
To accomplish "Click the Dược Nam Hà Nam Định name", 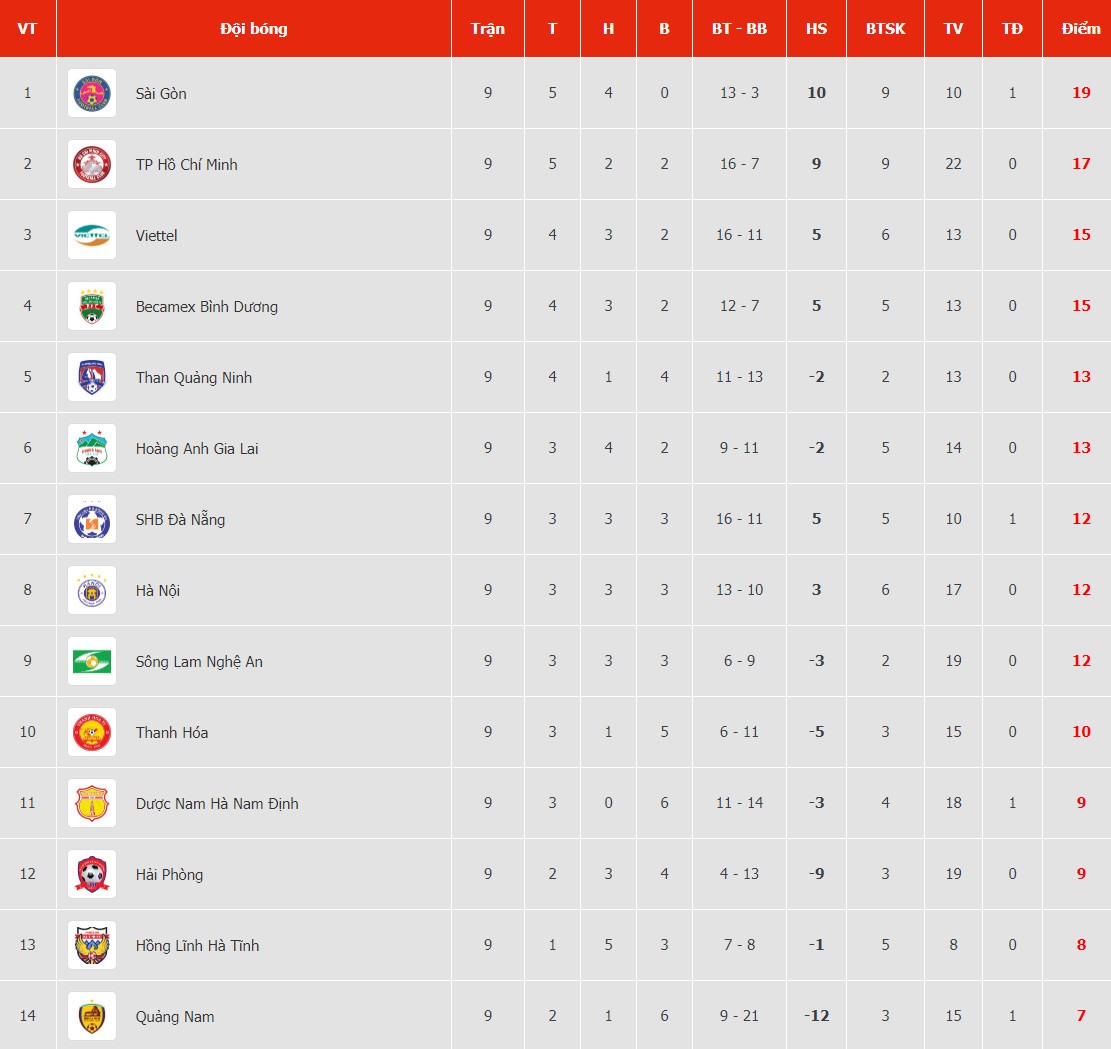I will (217, 804).
